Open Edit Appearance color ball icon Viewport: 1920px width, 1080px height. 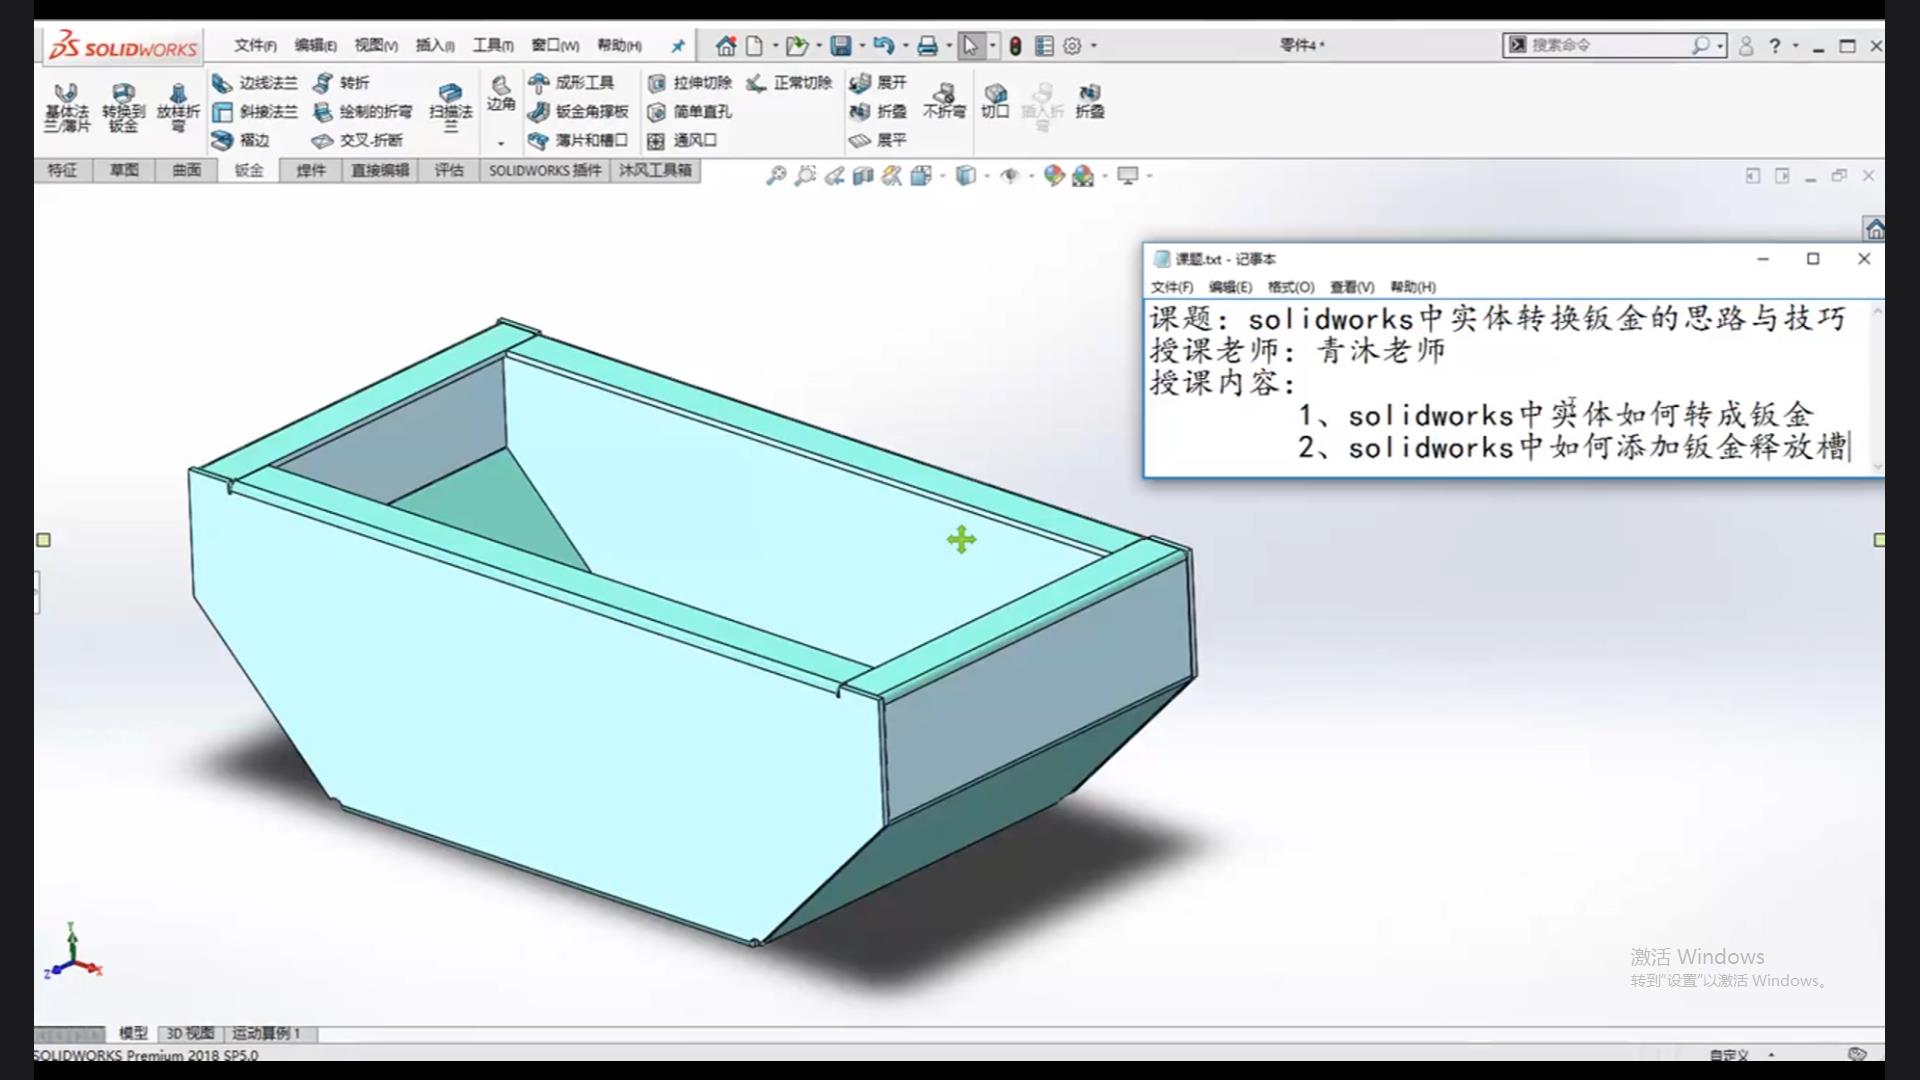pos(1053,177)
